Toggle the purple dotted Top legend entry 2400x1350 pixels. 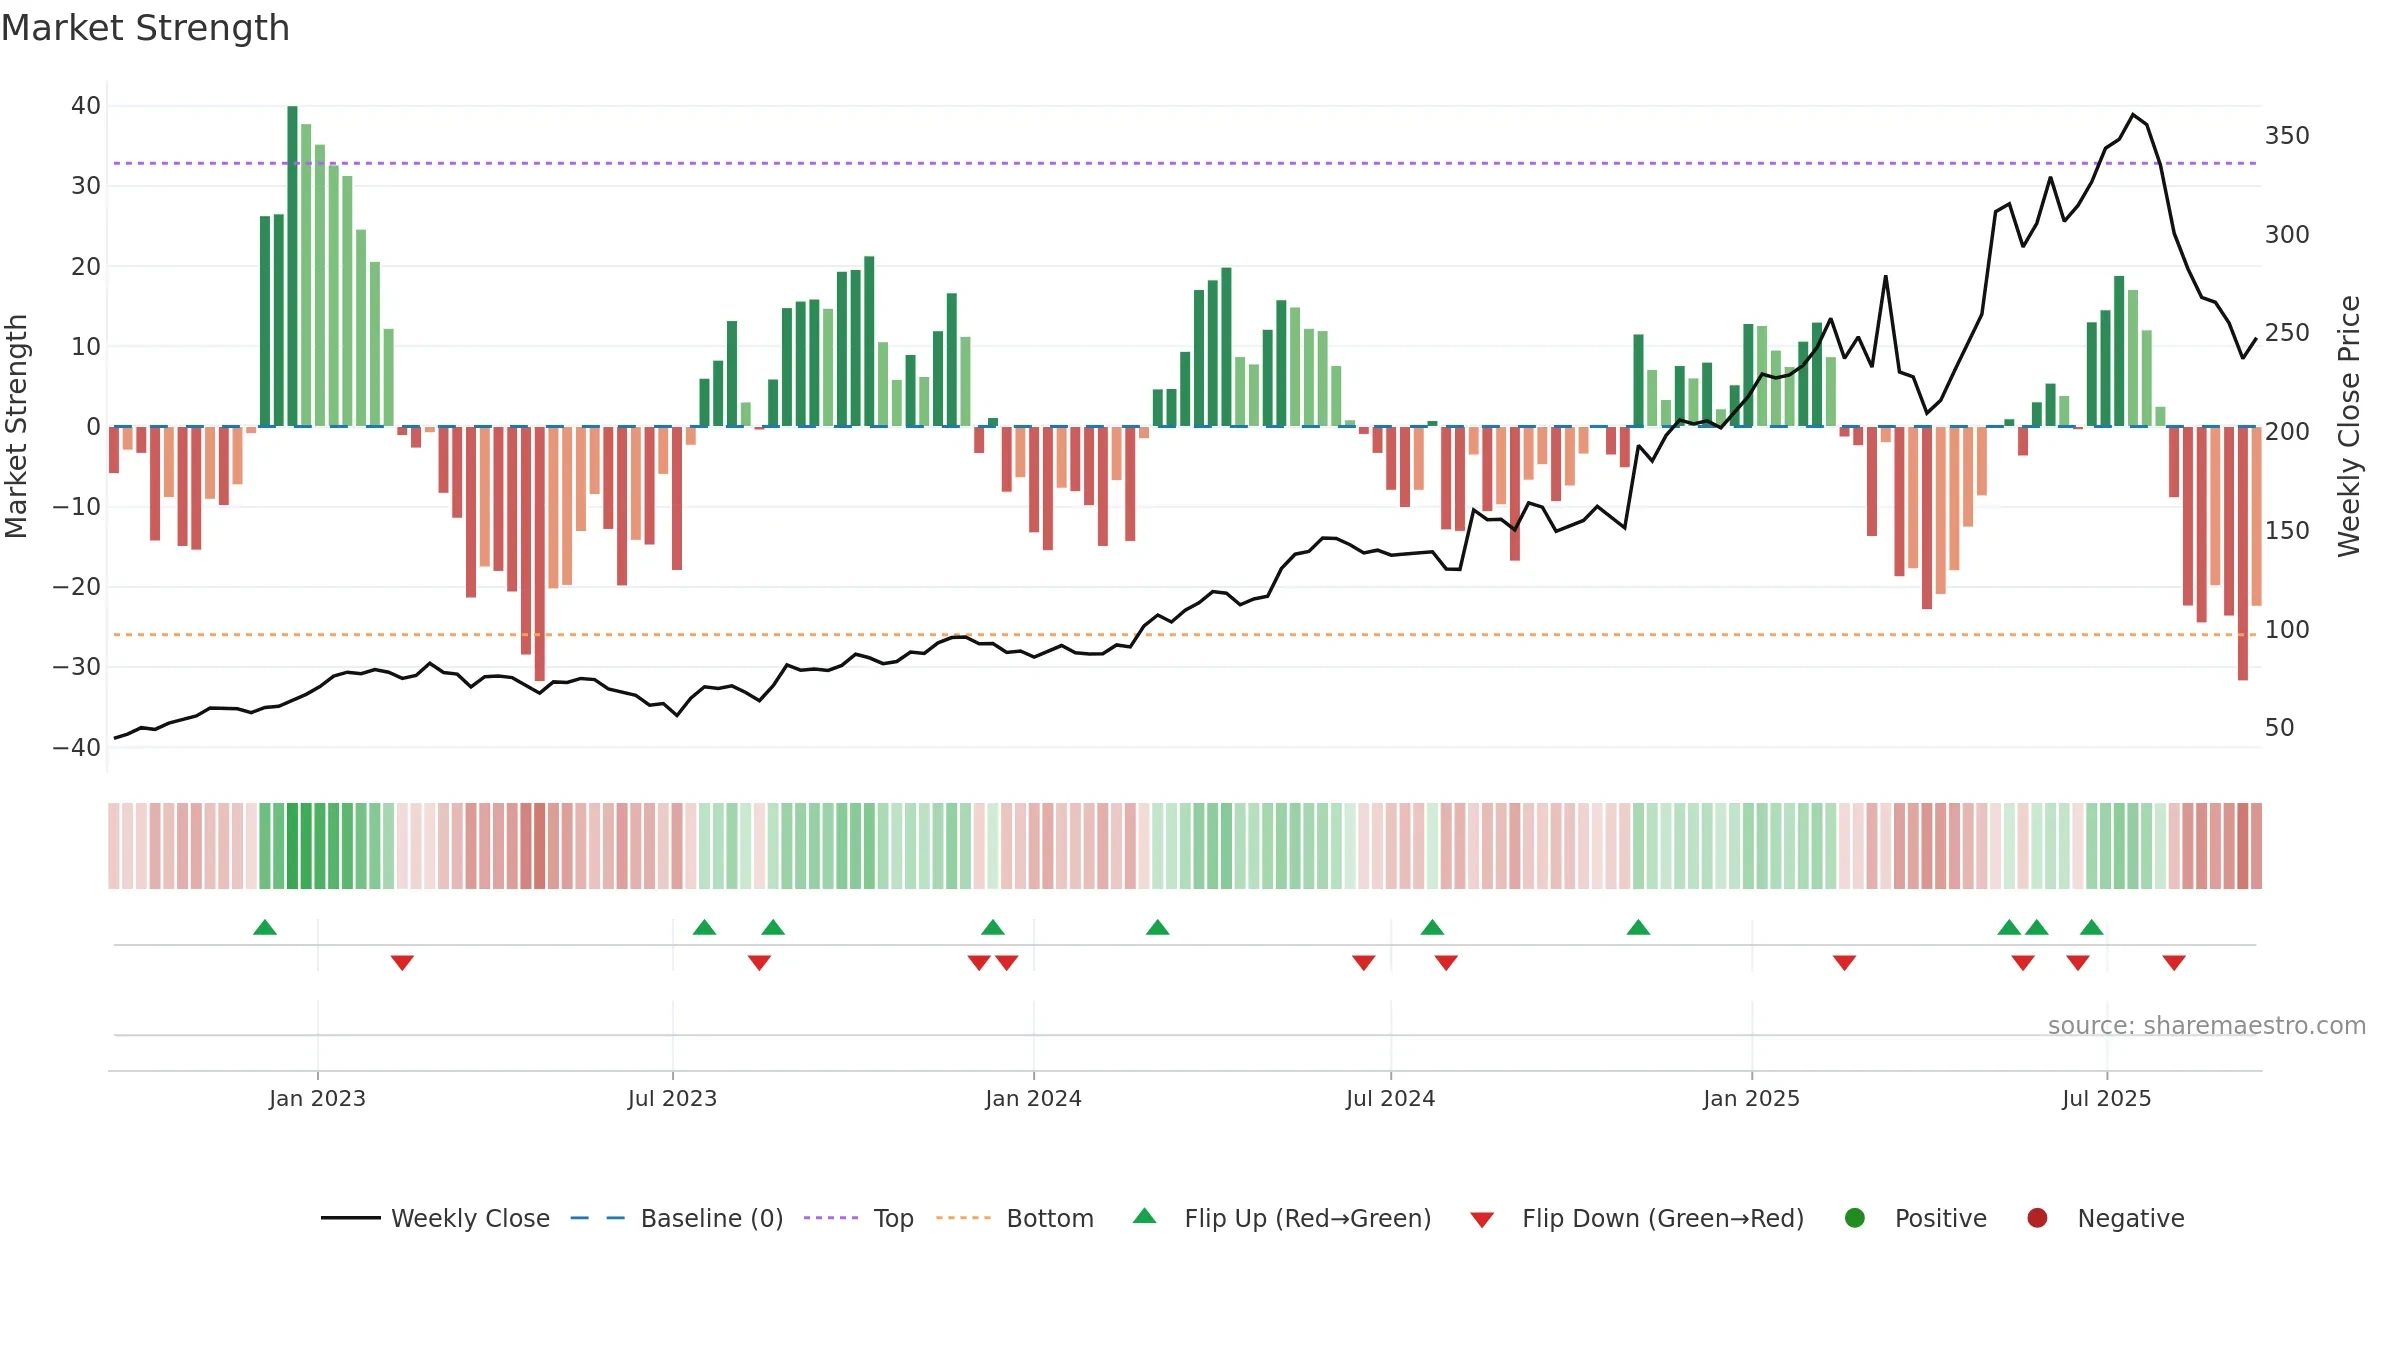[859, 1218]
